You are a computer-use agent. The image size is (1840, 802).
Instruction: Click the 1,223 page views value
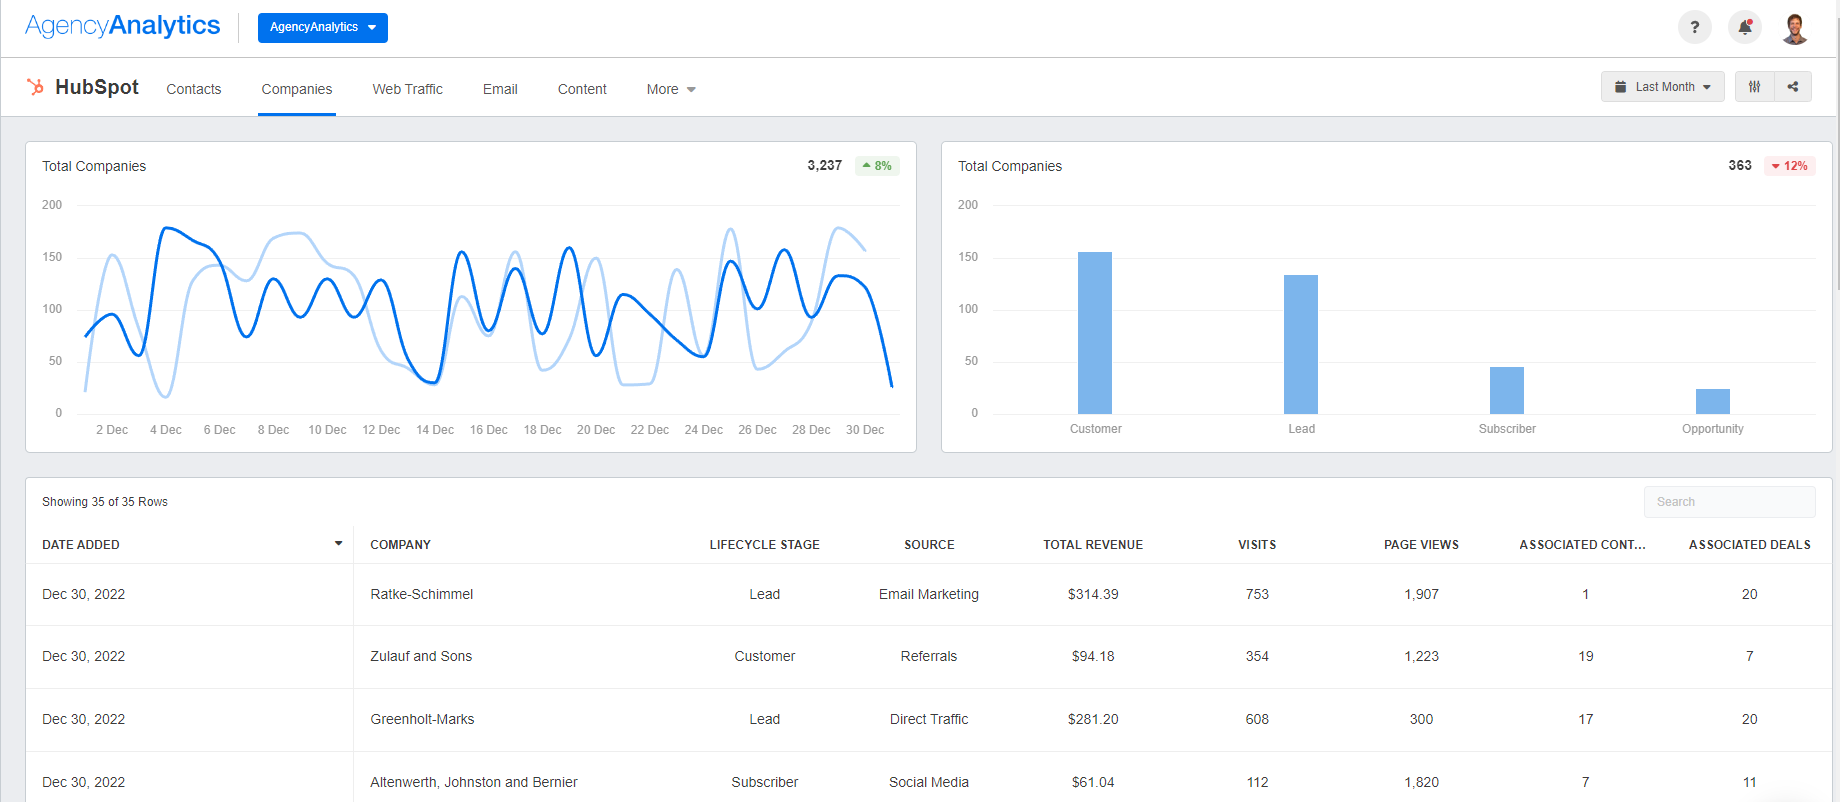[x=1421, y=656]
